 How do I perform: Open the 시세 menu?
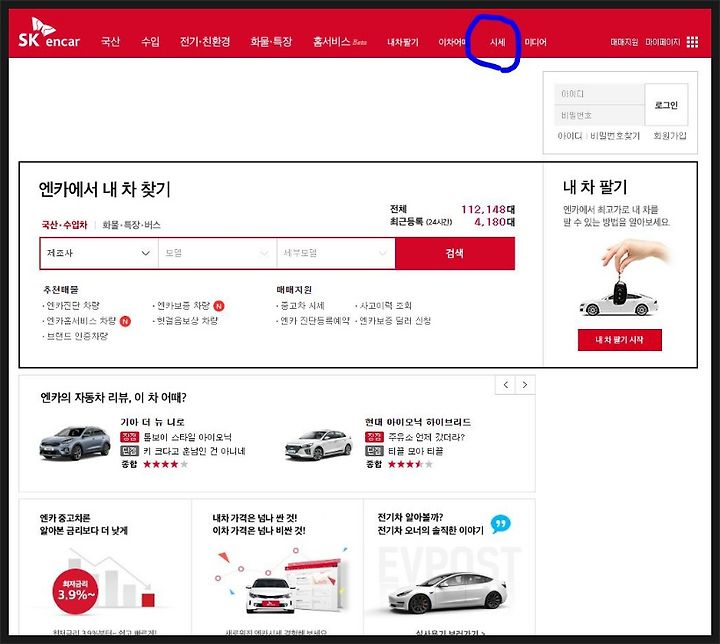[498, 42]
